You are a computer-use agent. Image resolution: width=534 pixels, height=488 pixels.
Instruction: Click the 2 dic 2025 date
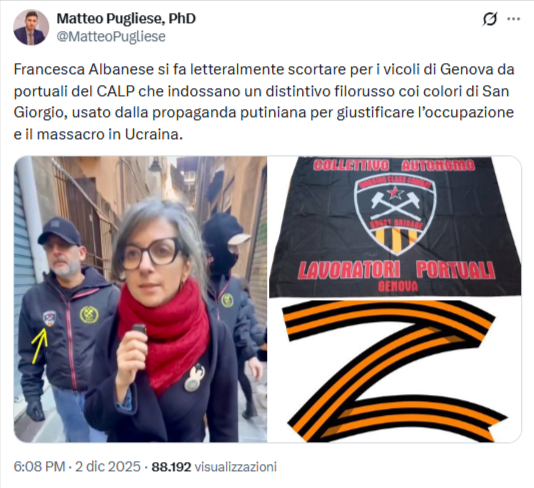click(108, 466)
